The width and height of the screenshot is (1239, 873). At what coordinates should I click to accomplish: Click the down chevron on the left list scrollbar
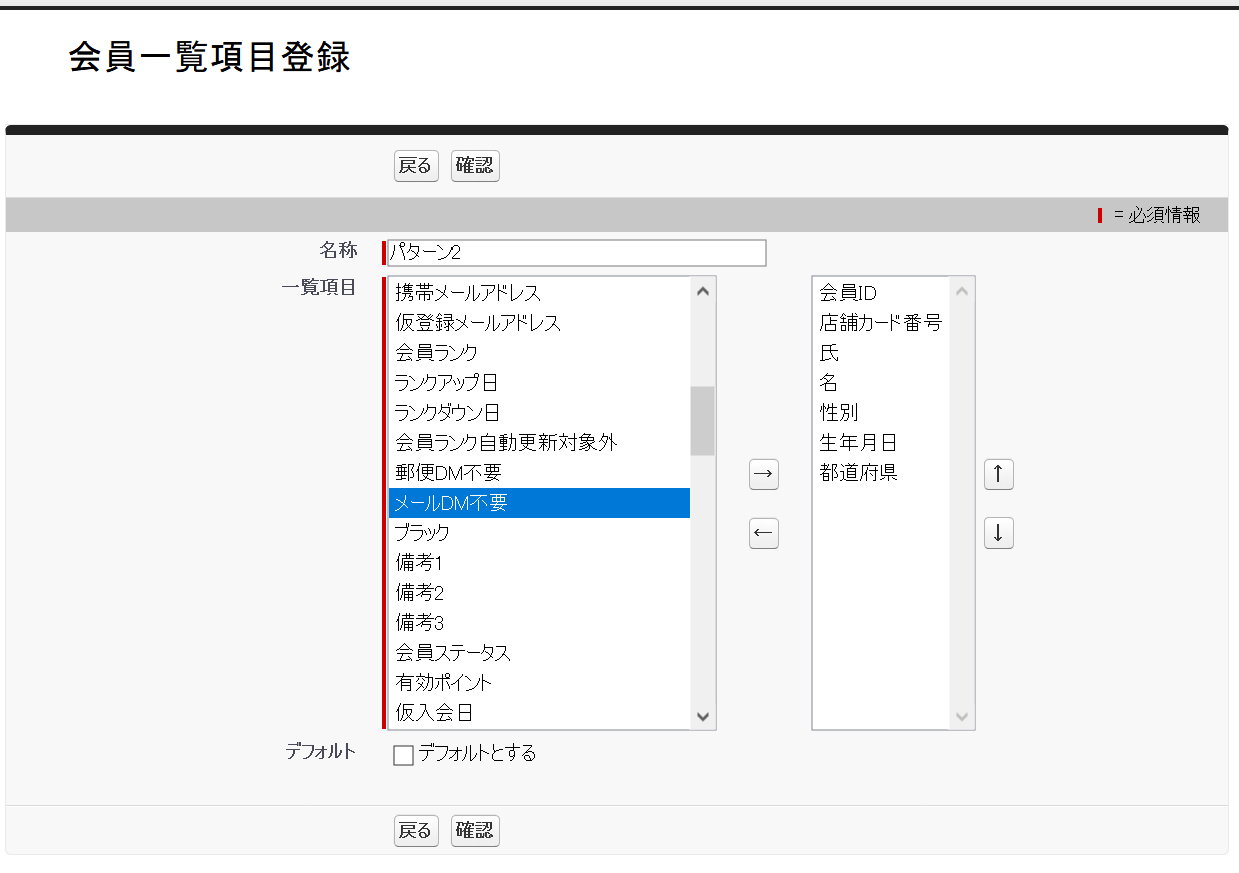tap(703, 716)
